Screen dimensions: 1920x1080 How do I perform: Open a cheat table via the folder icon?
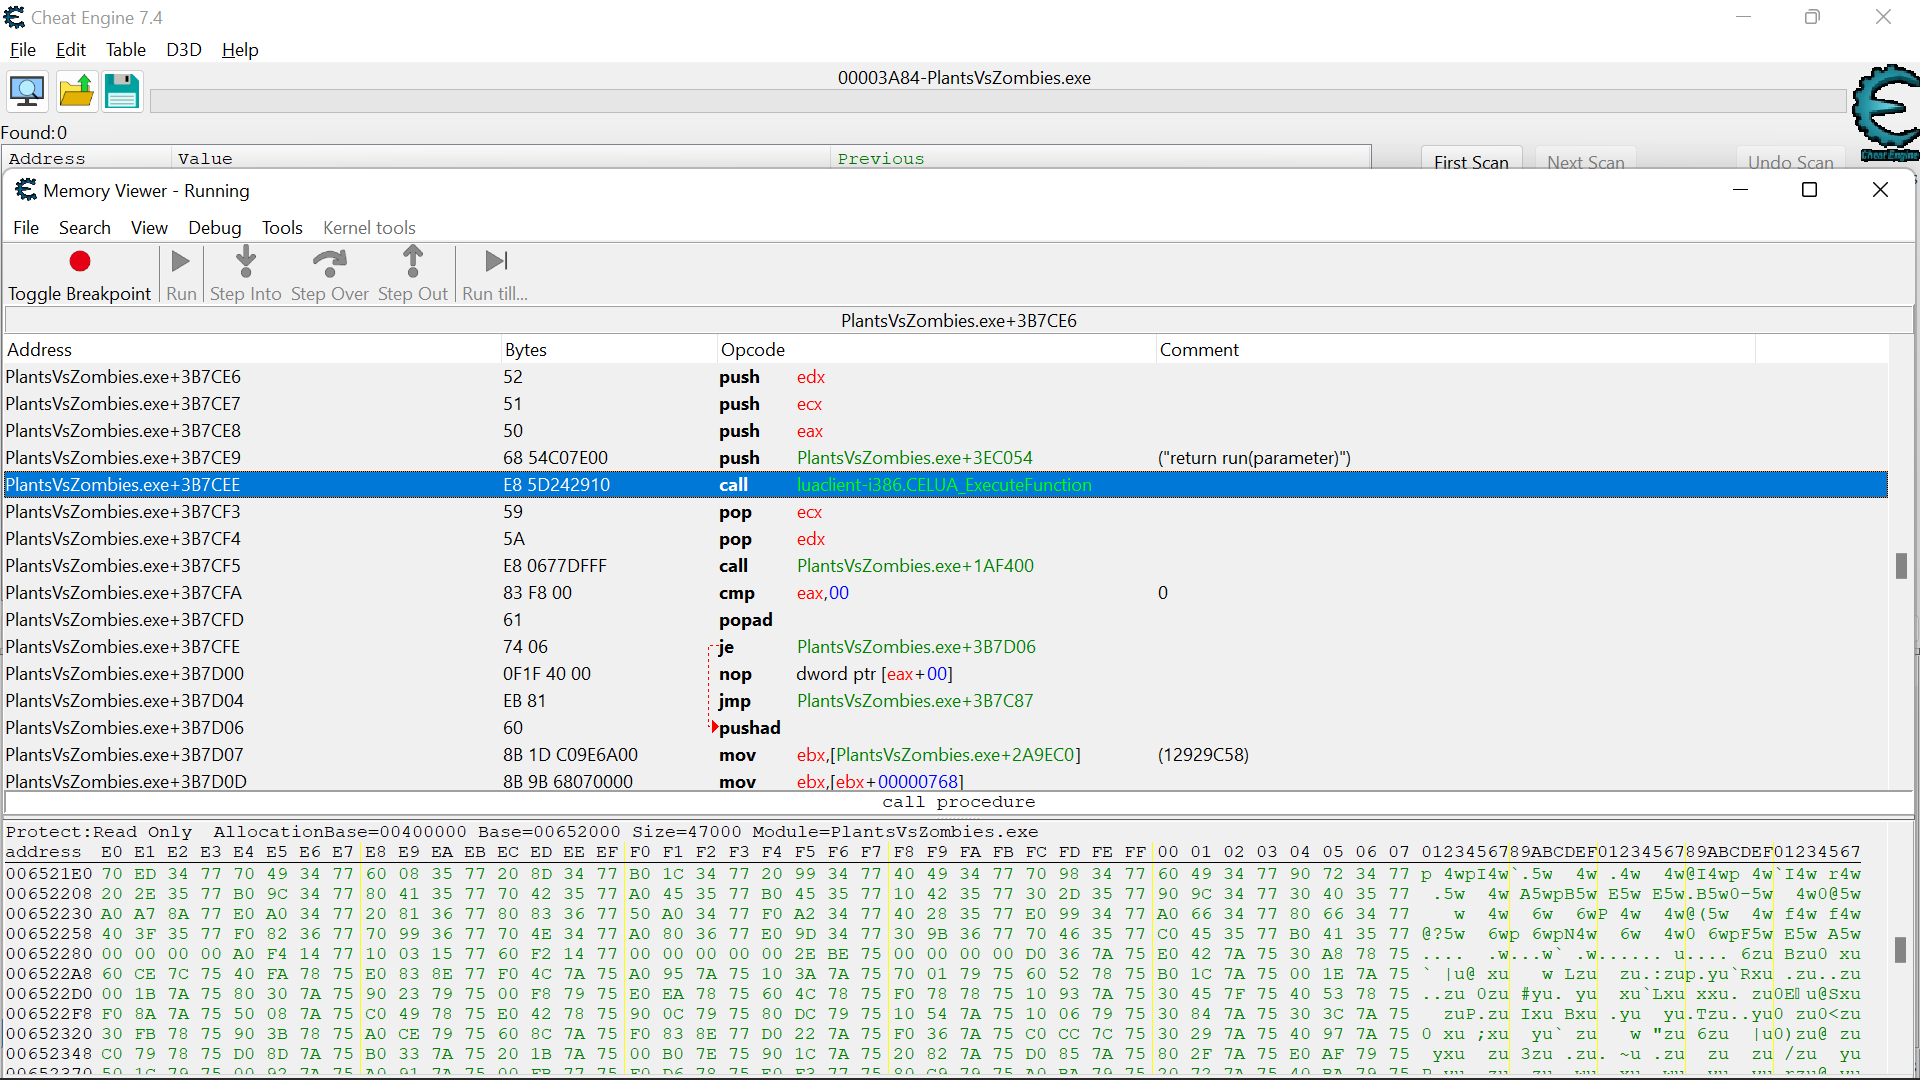click(75, 90)
